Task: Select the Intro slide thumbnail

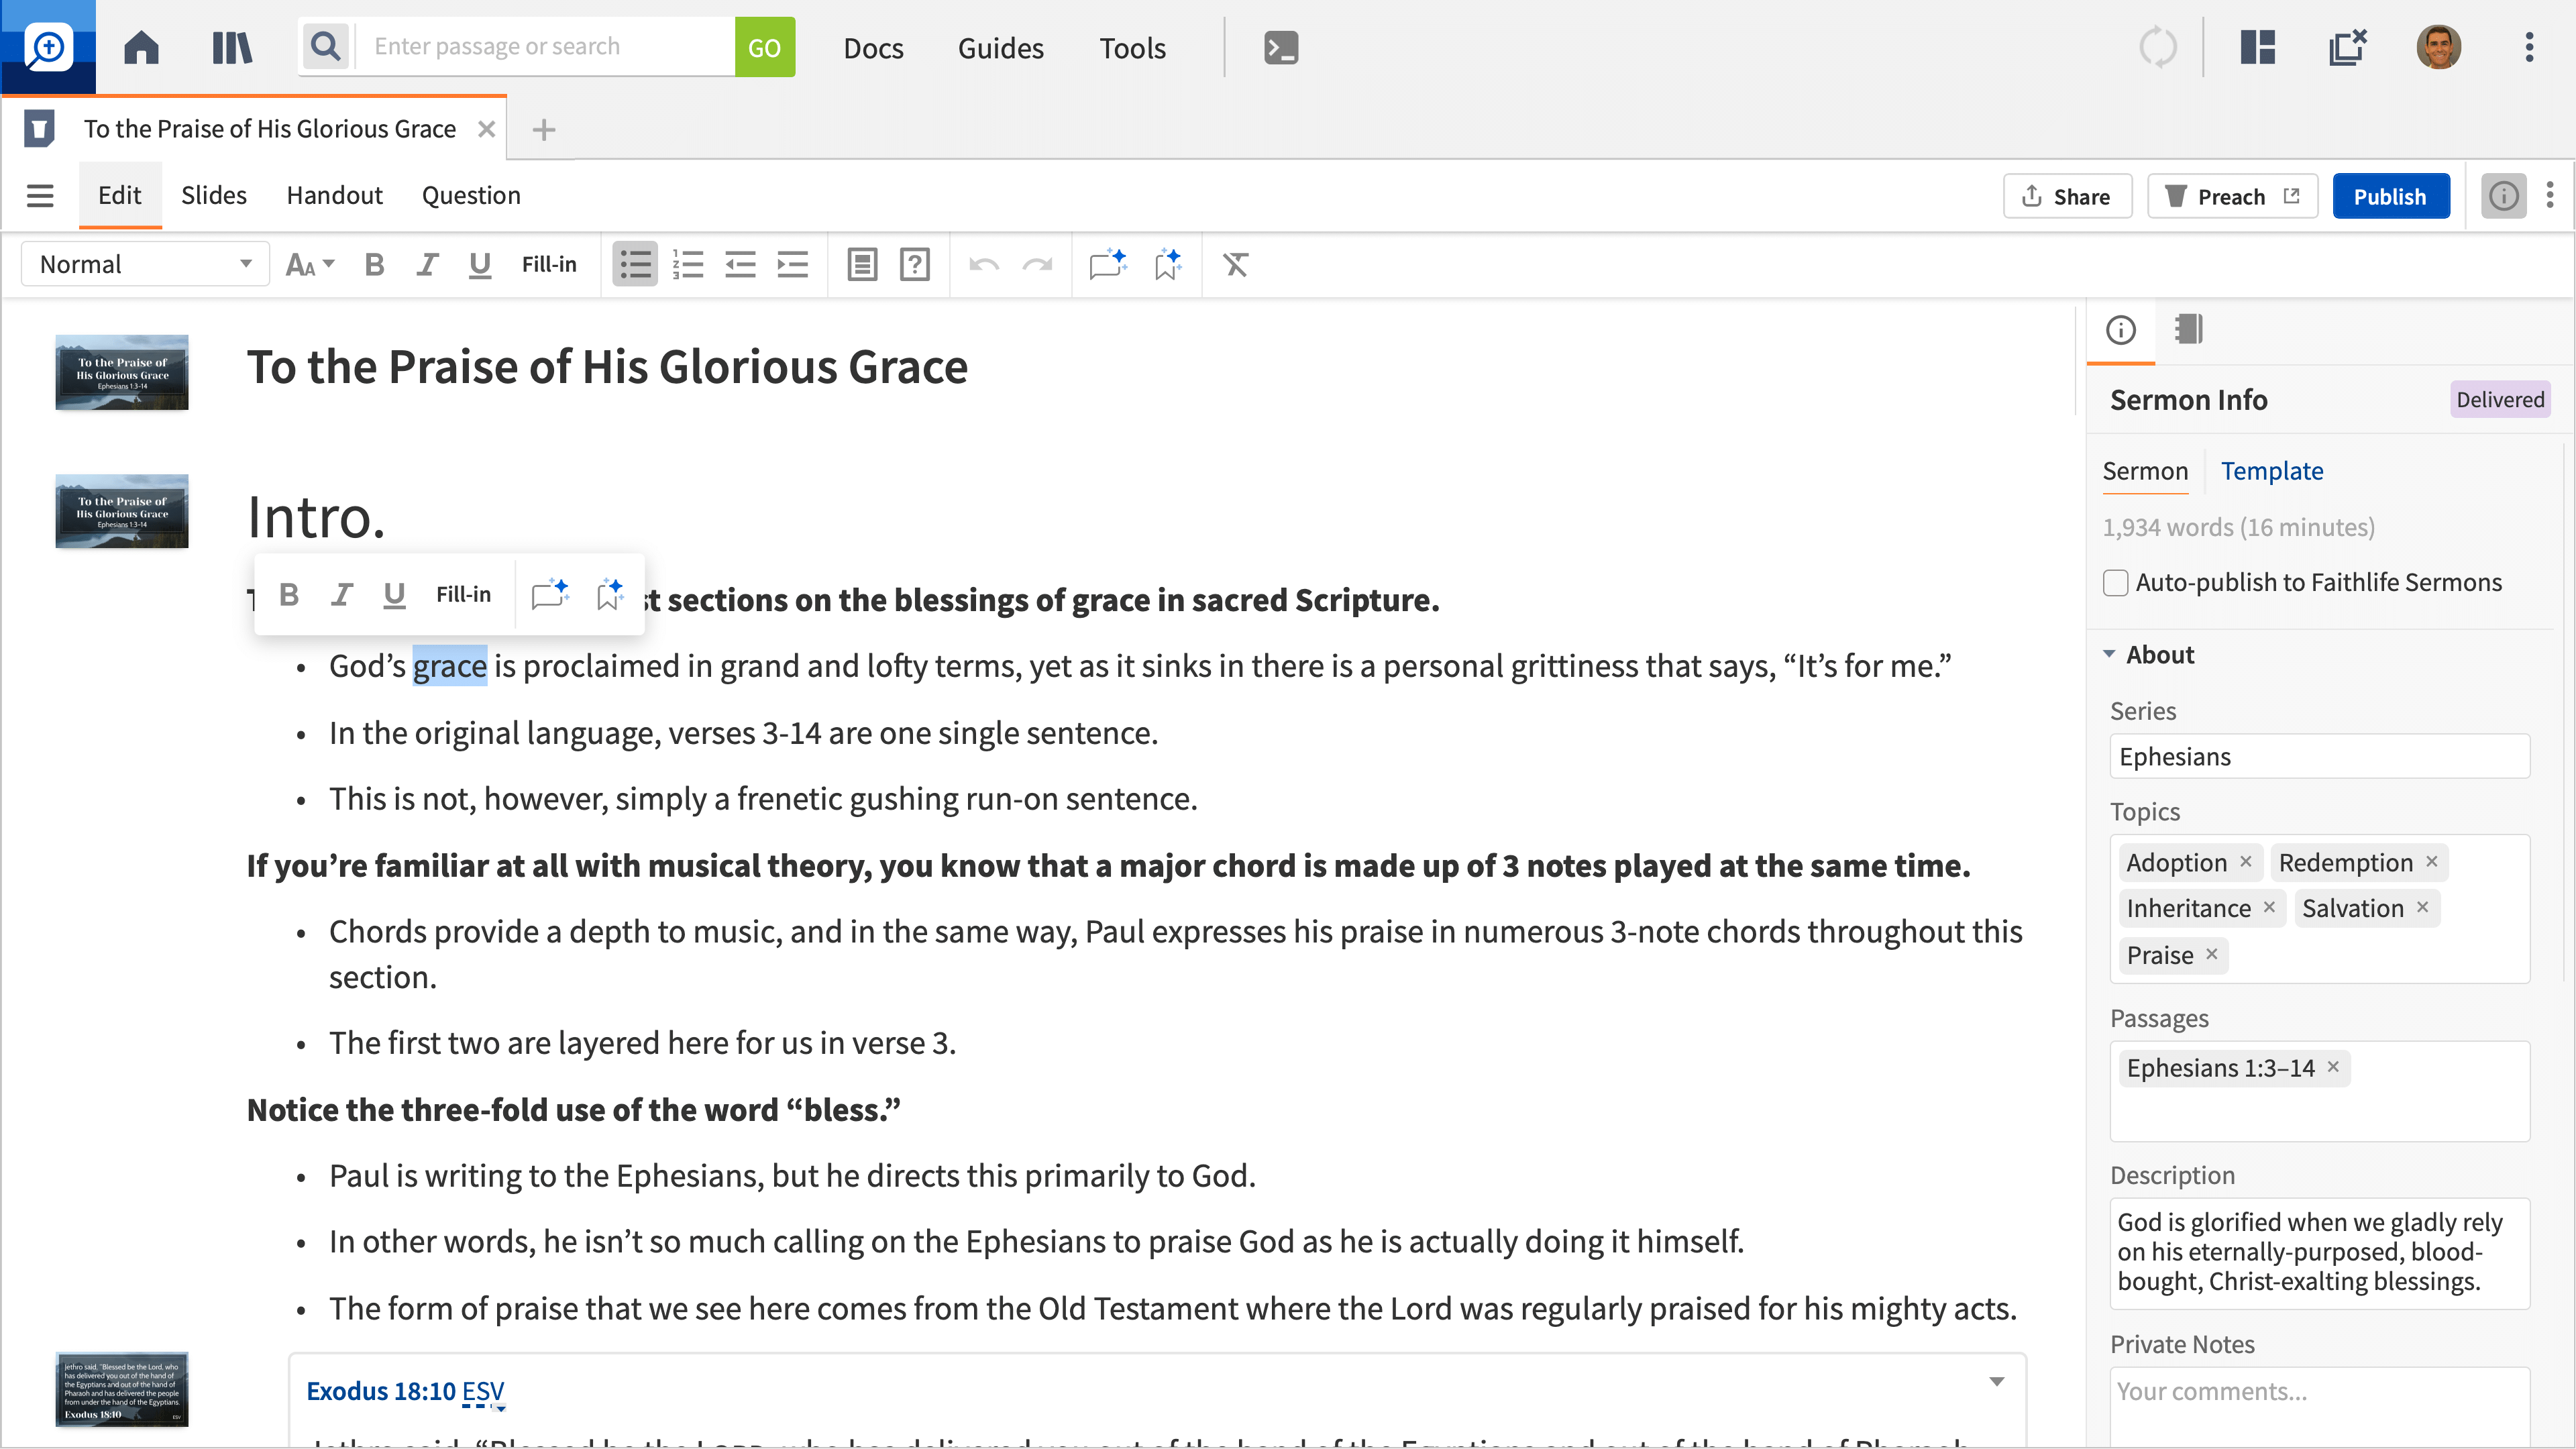Action: pos(122,512)
